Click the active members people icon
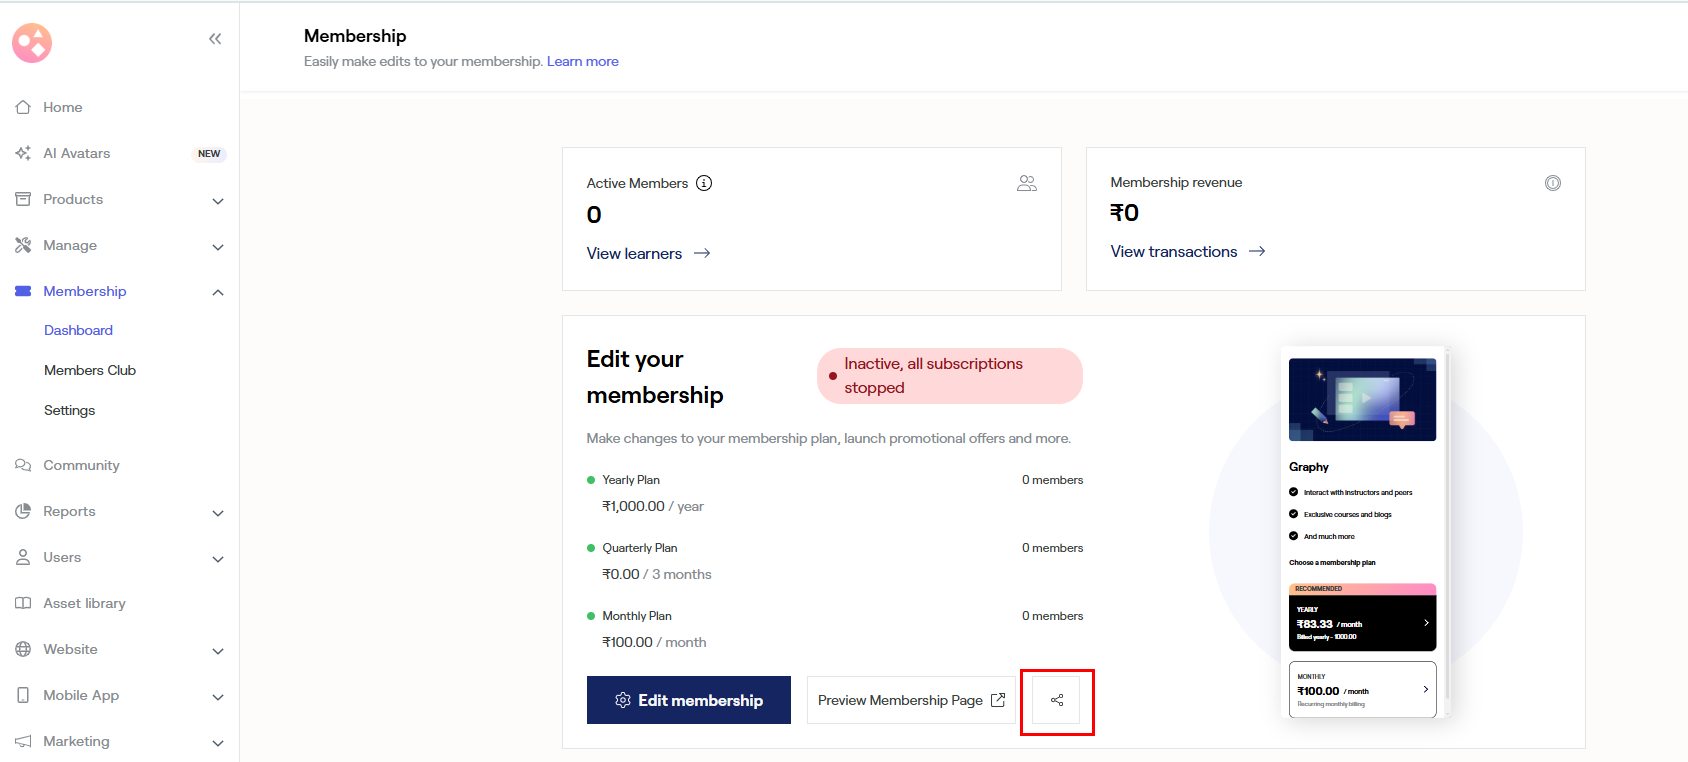The image size is (1688, 762). [1027, 183]
